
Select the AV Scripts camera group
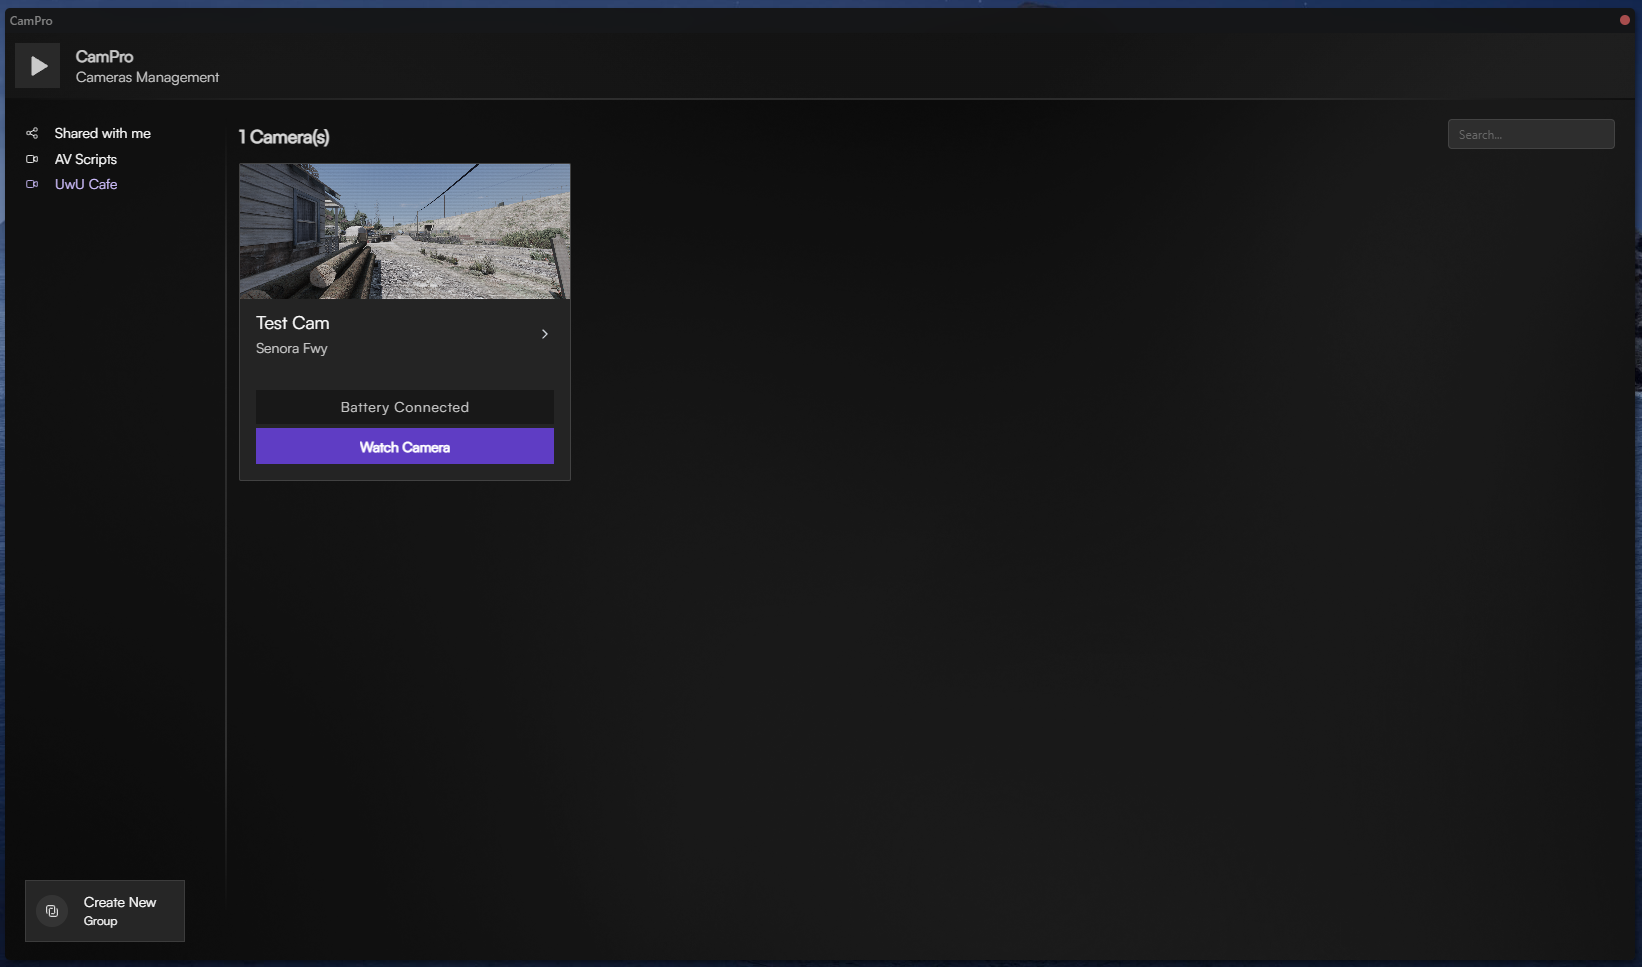click(x=85, y=159)
